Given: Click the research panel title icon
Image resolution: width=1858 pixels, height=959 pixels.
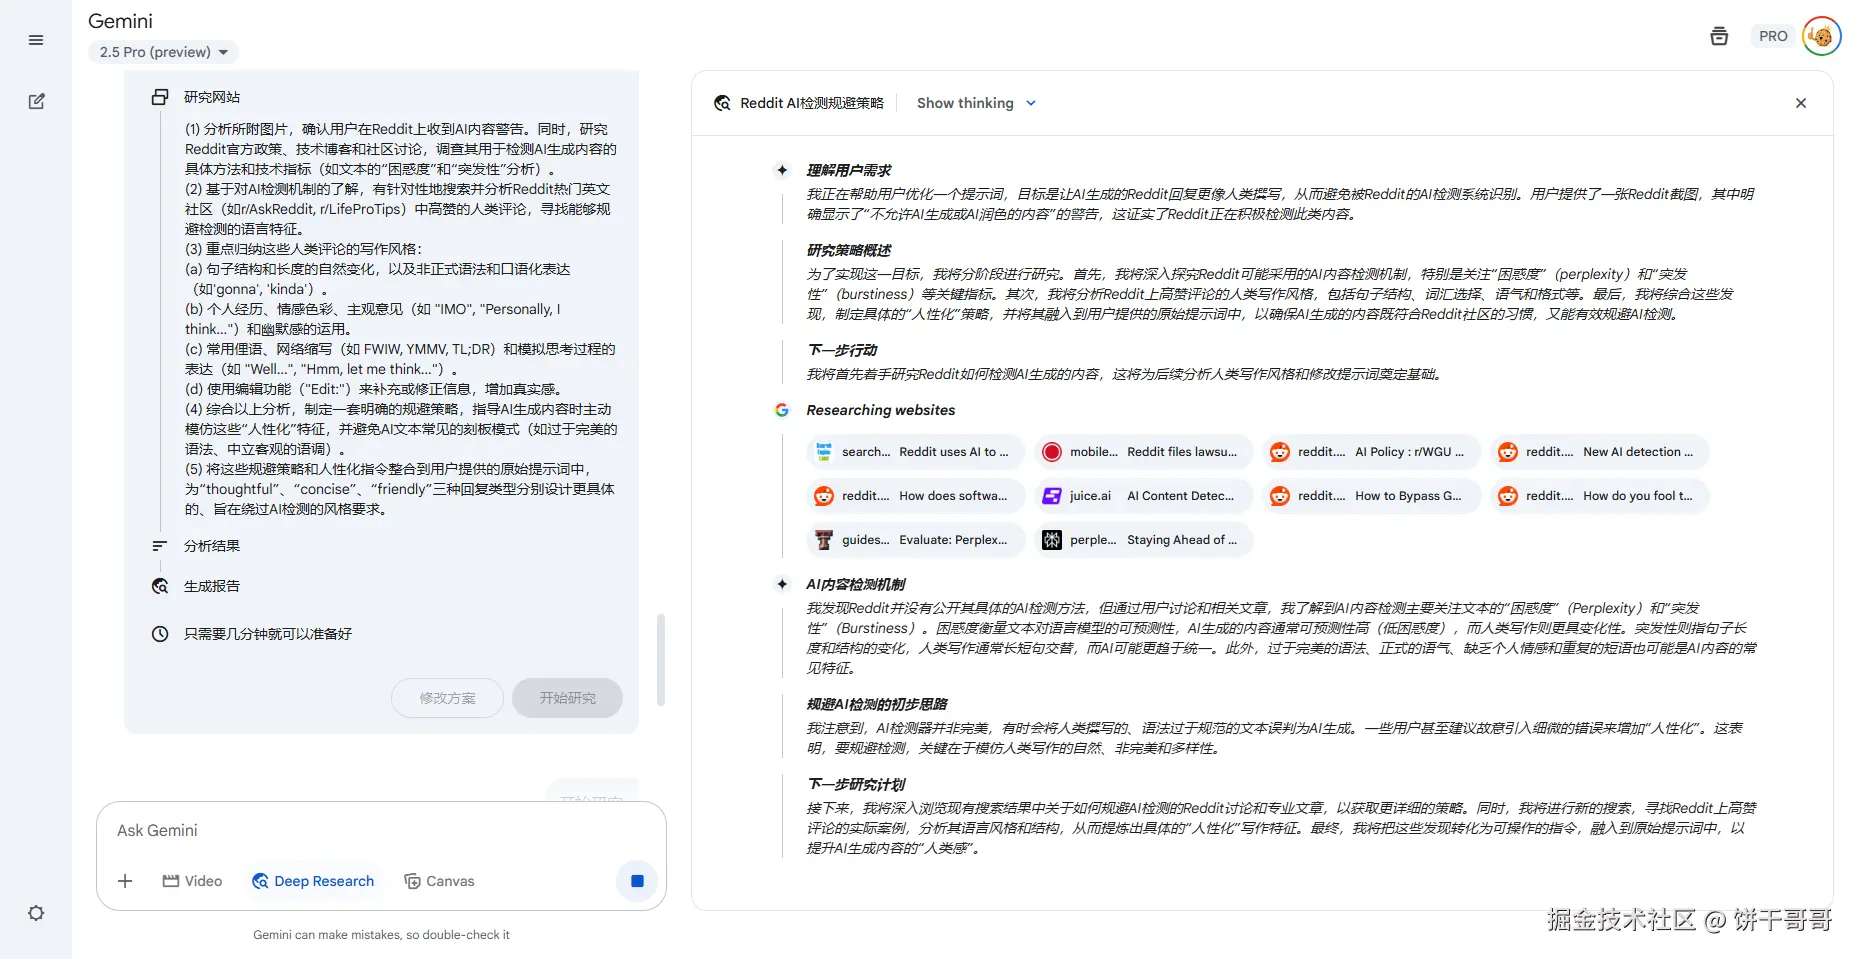Looking at the screenshot, I should [722, 103].
